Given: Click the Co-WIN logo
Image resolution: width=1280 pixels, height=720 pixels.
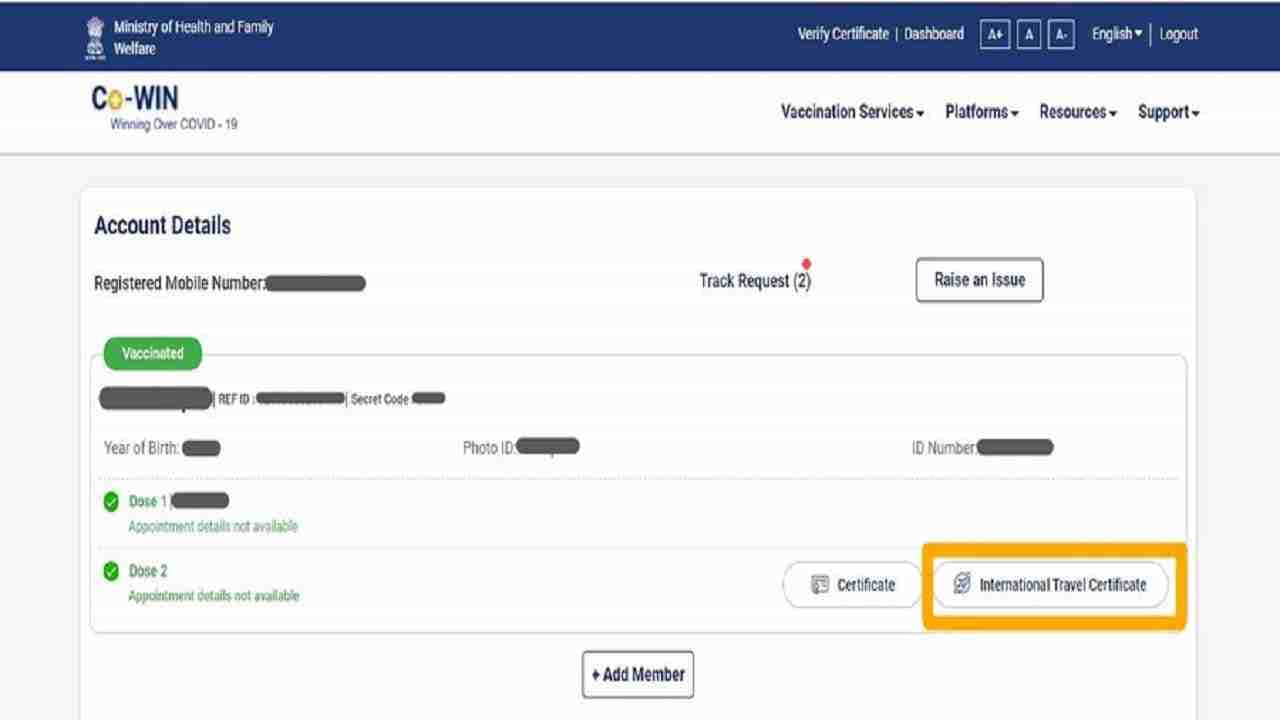Looking at the screenshot, I should [x=135, y=100].
